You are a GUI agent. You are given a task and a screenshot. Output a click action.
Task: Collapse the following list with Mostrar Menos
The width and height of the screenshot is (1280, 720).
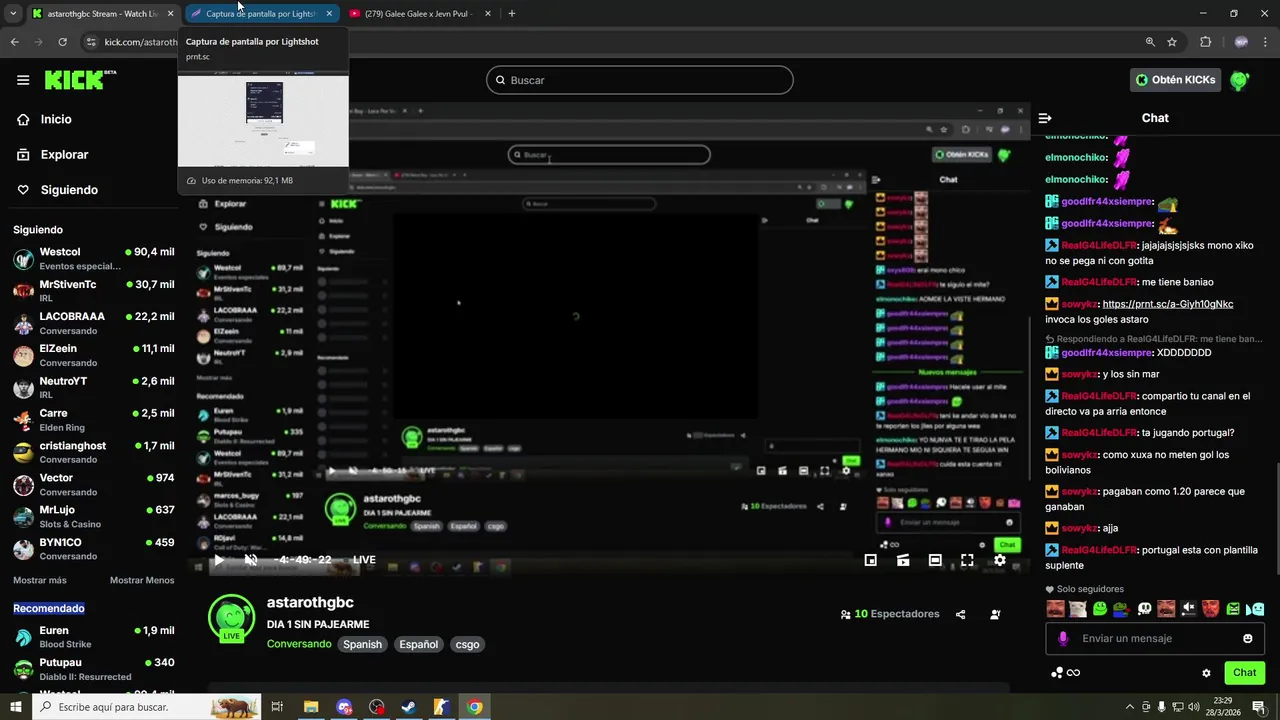click(x=142, y=580)
